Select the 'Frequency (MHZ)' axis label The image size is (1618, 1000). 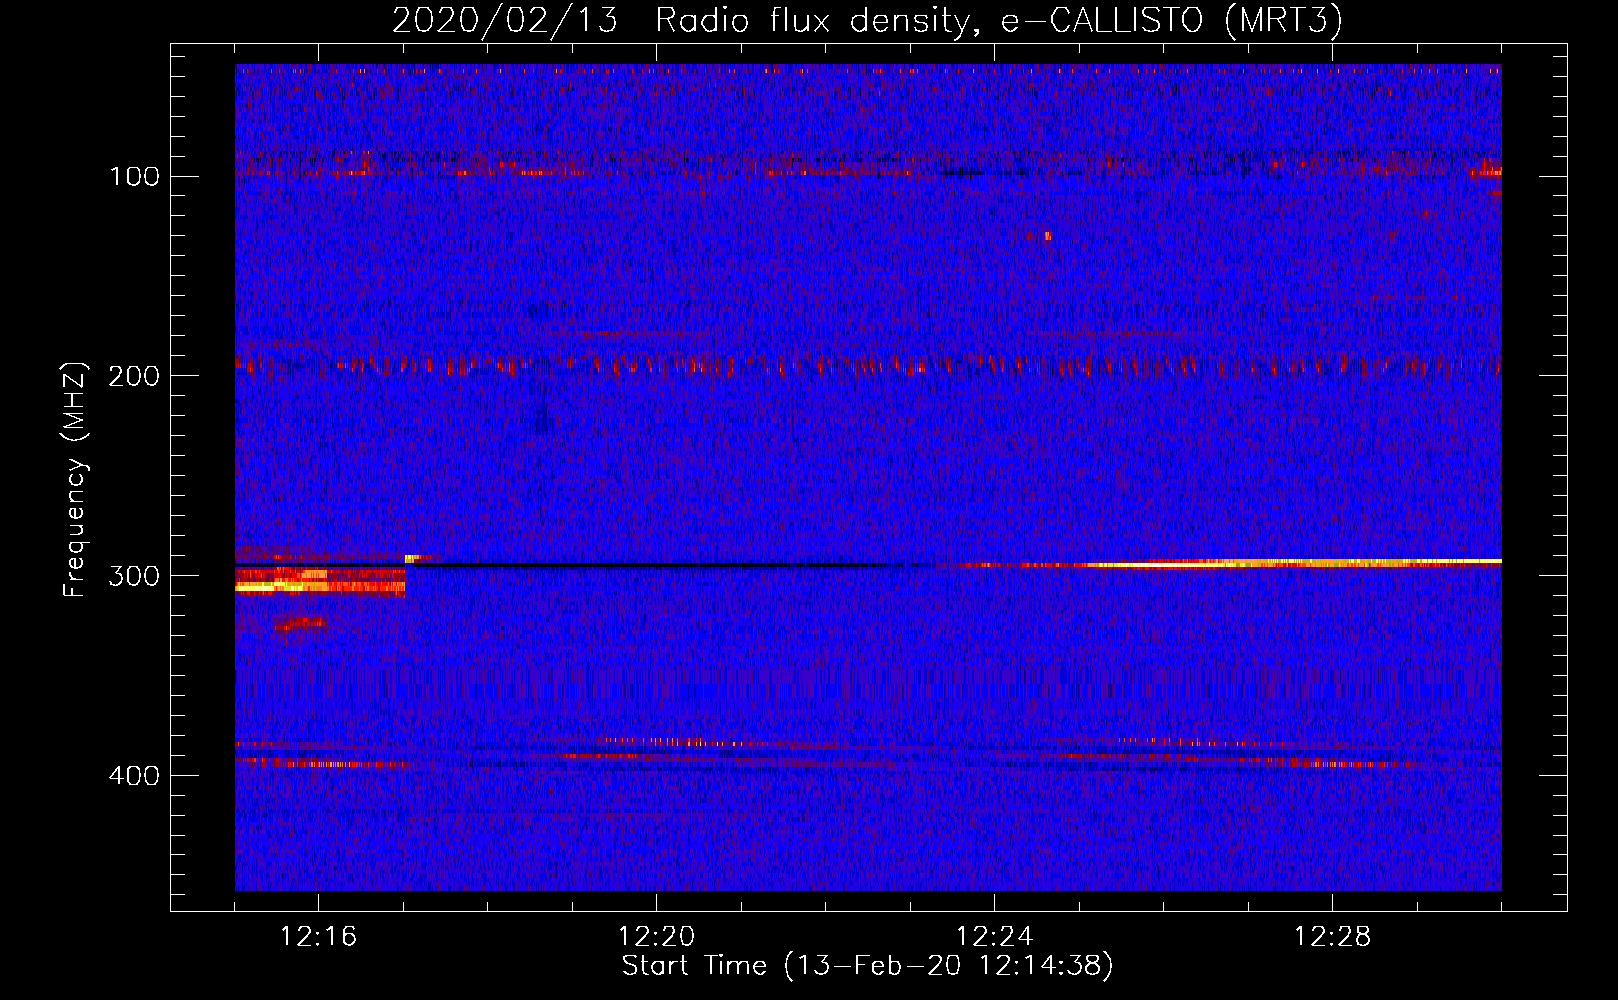click(x=75, y=479)
